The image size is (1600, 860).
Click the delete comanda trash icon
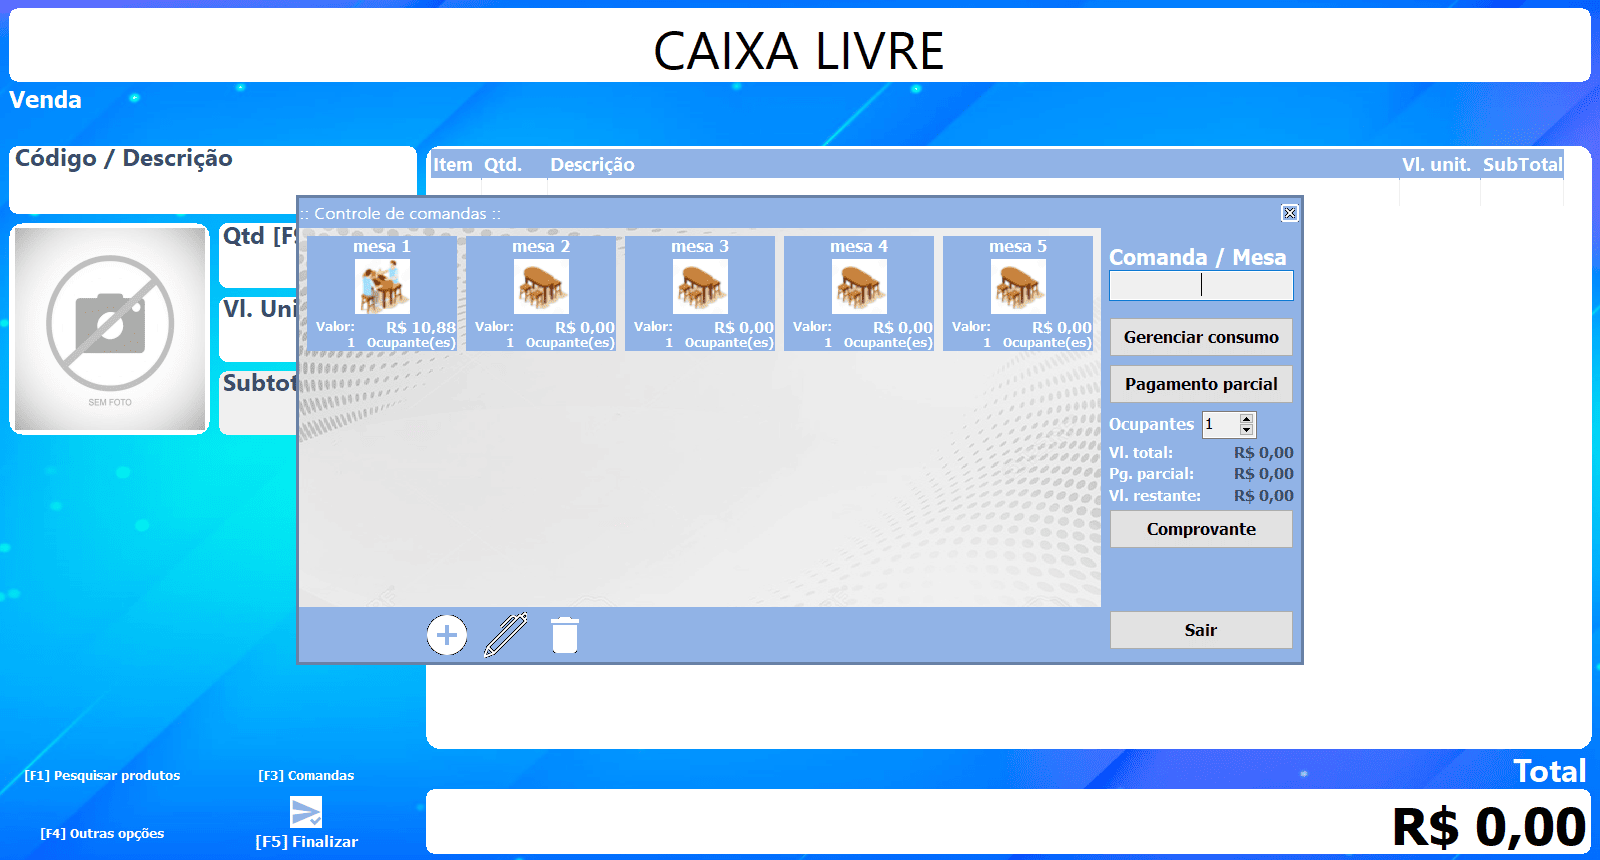click(565, 635)
